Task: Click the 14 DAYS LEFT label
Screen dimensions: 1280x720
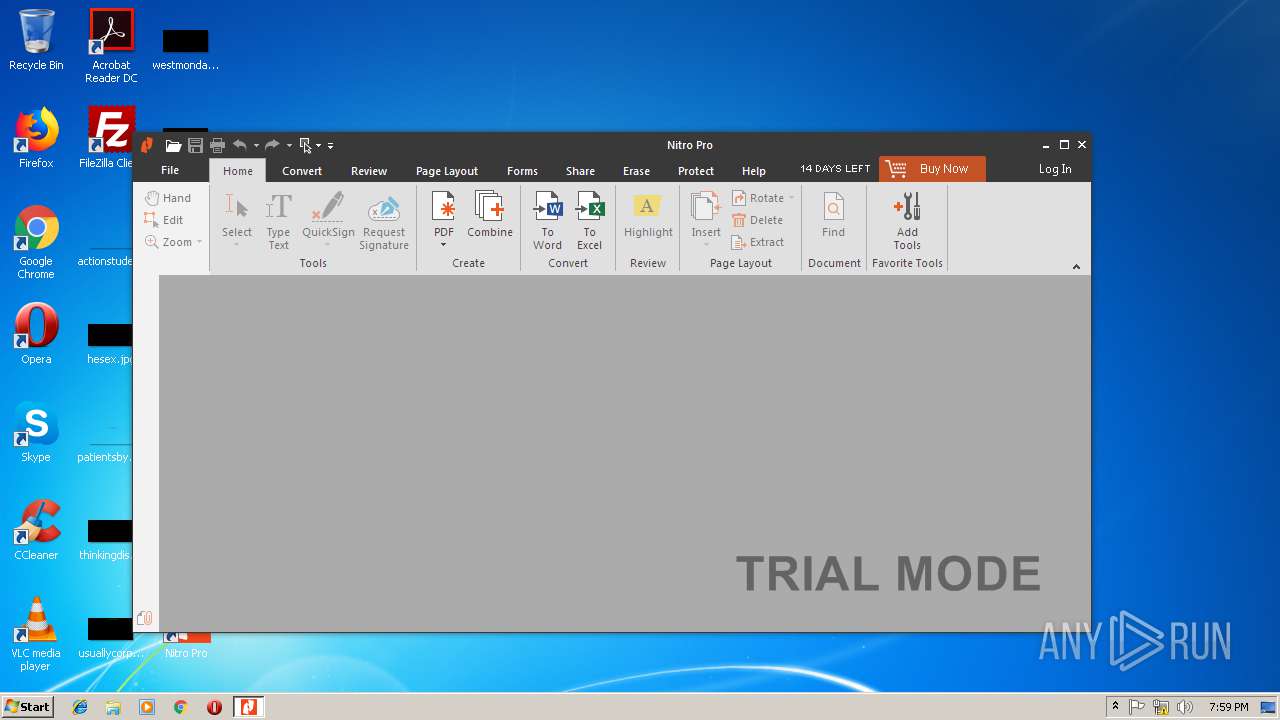Action: (835, 169)
